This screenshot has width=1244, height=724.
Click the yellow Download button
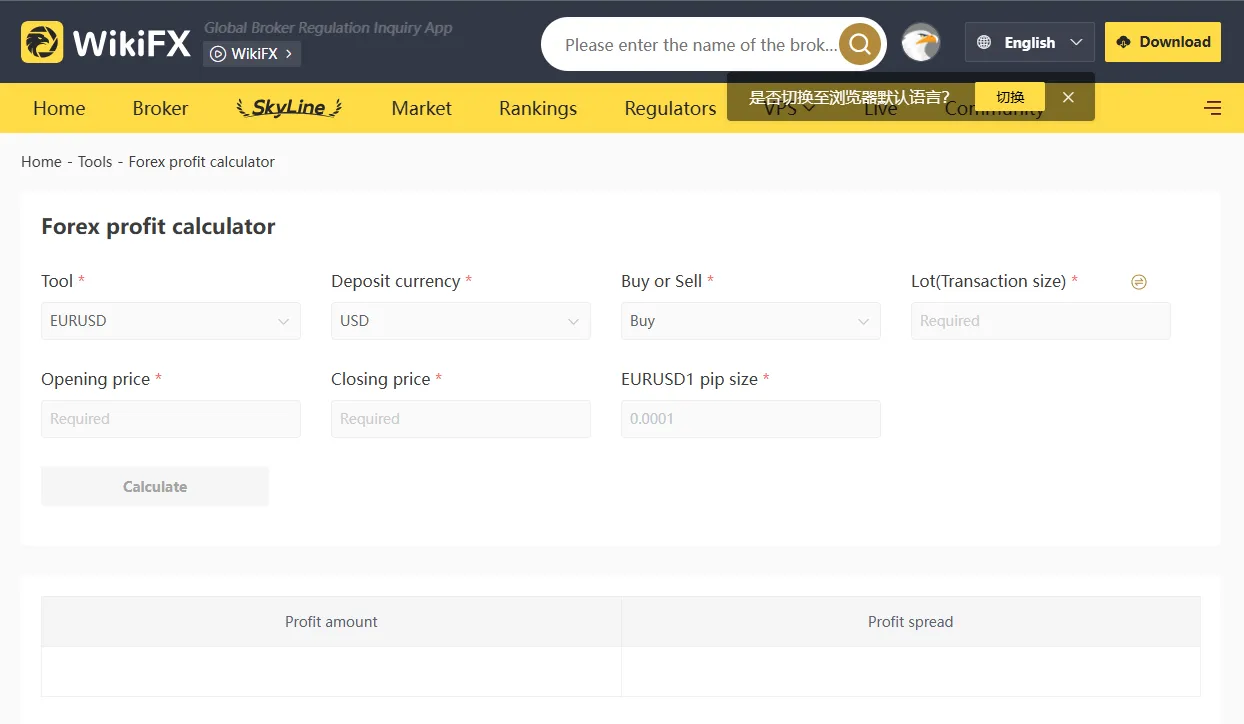pyautogui.click(x=1163, y=42)
